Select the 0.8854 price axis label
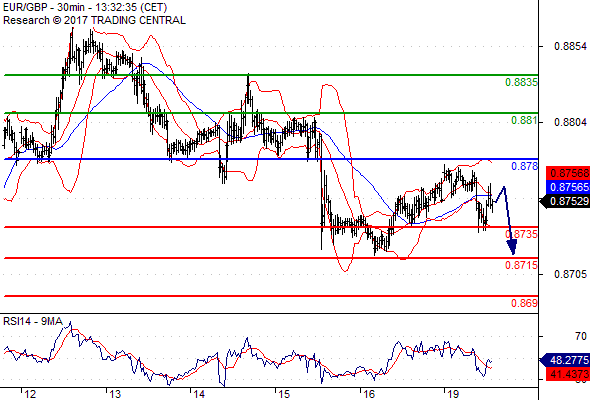This screenshot has width=590, height=400. click(570, 46)
